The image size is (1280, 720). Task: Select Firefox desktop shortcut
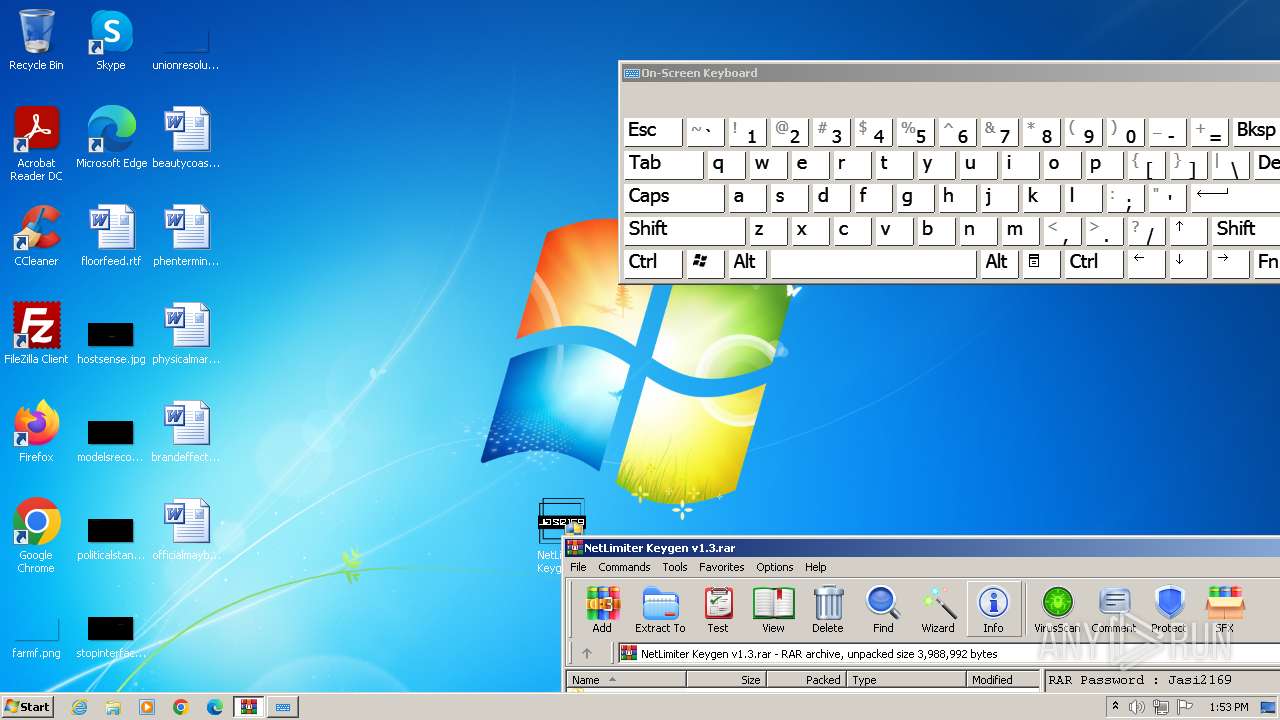[x=36, y=432]
